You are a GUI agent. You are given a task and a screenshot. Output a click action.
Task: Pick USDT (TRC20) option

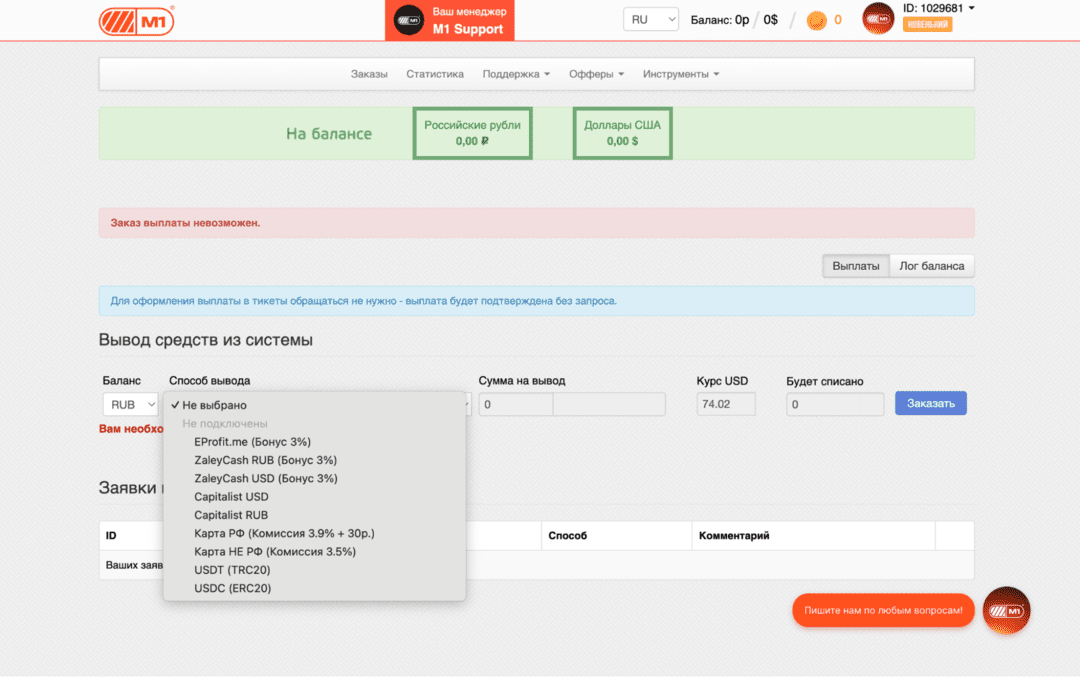click(314, 570)
